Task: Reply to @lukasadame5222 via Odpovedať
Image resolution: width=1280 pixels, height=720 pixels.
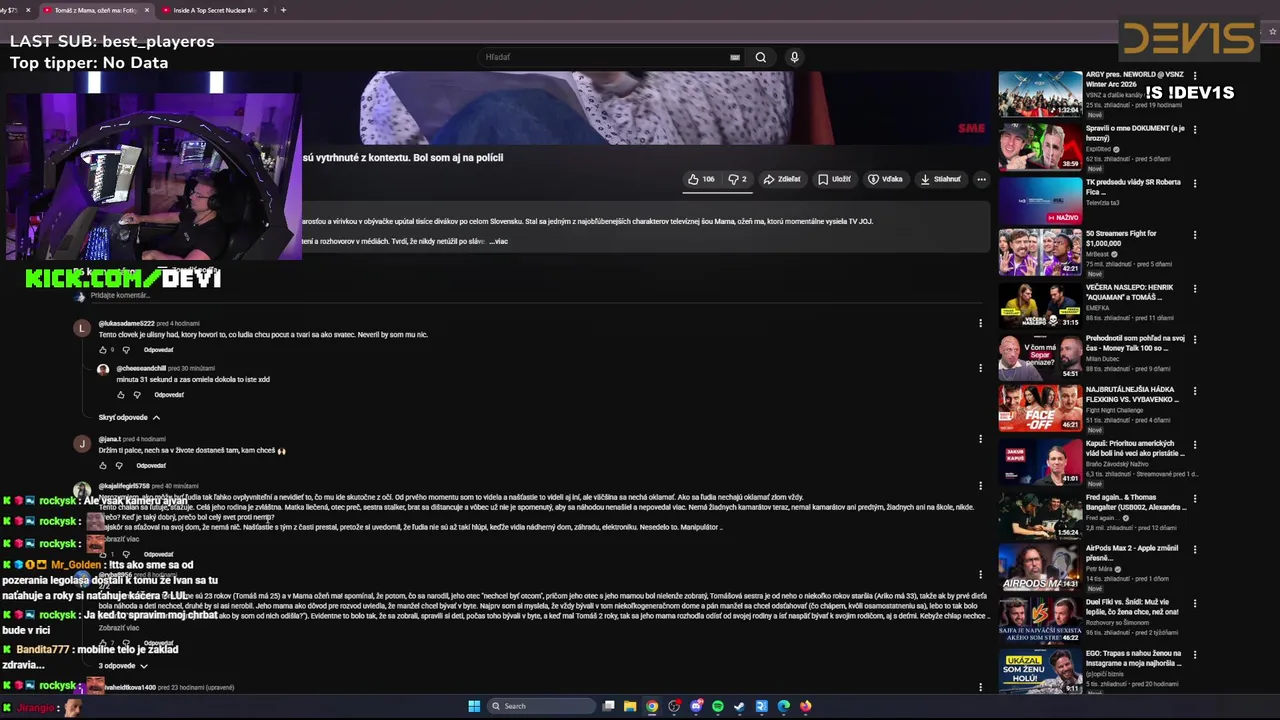Action: pos(158,350)
